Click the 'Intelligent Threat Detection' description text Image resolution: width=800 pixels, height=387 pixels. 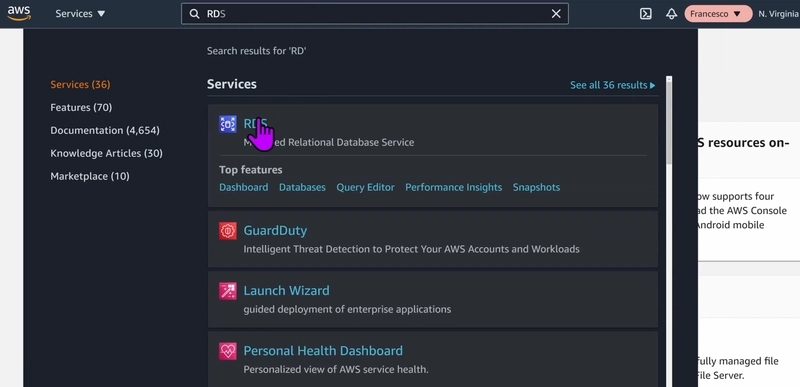pos(411,249)
